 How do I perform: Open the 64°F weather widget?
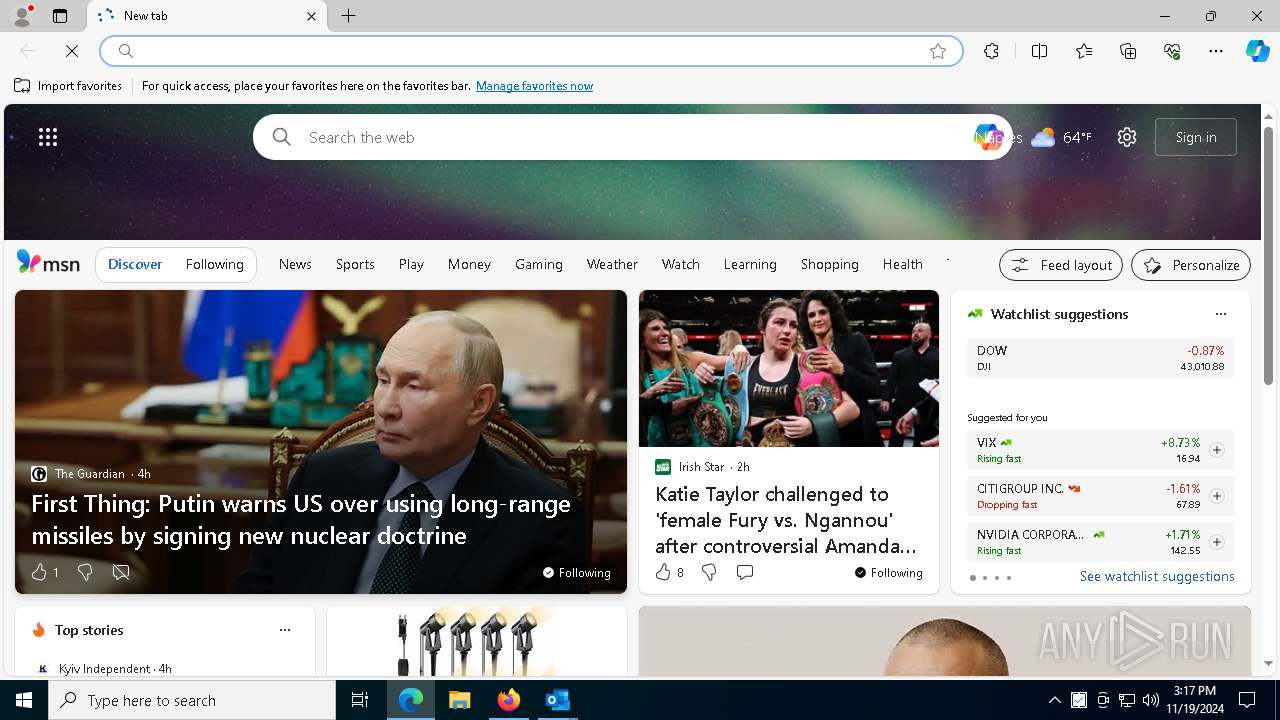pos(1061,137)
